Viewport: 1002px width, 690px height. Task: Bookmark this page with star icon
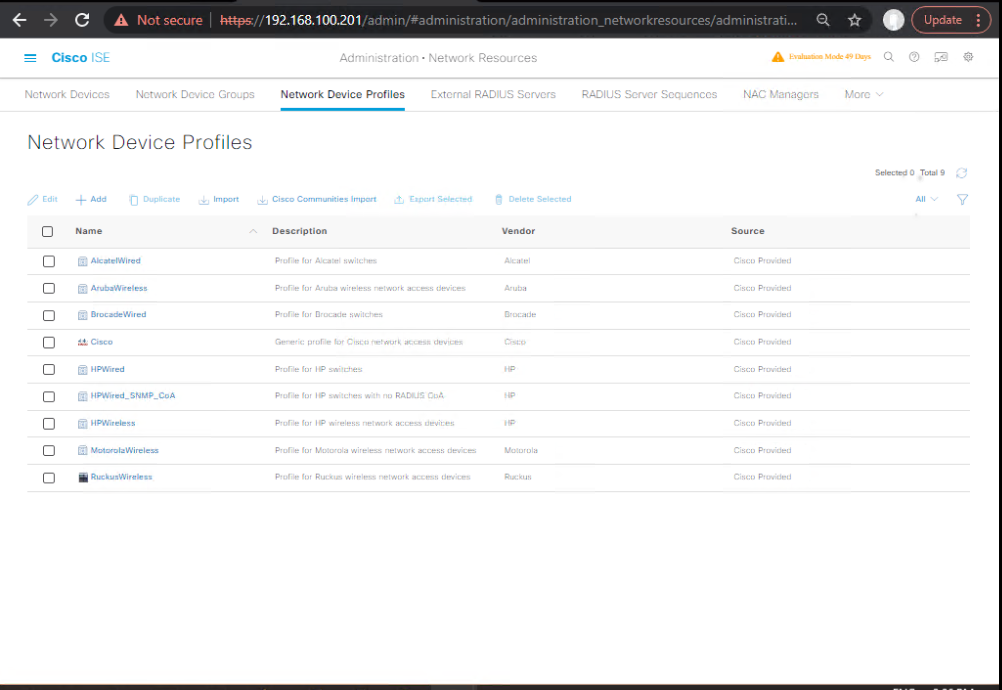tap(854, 20)
